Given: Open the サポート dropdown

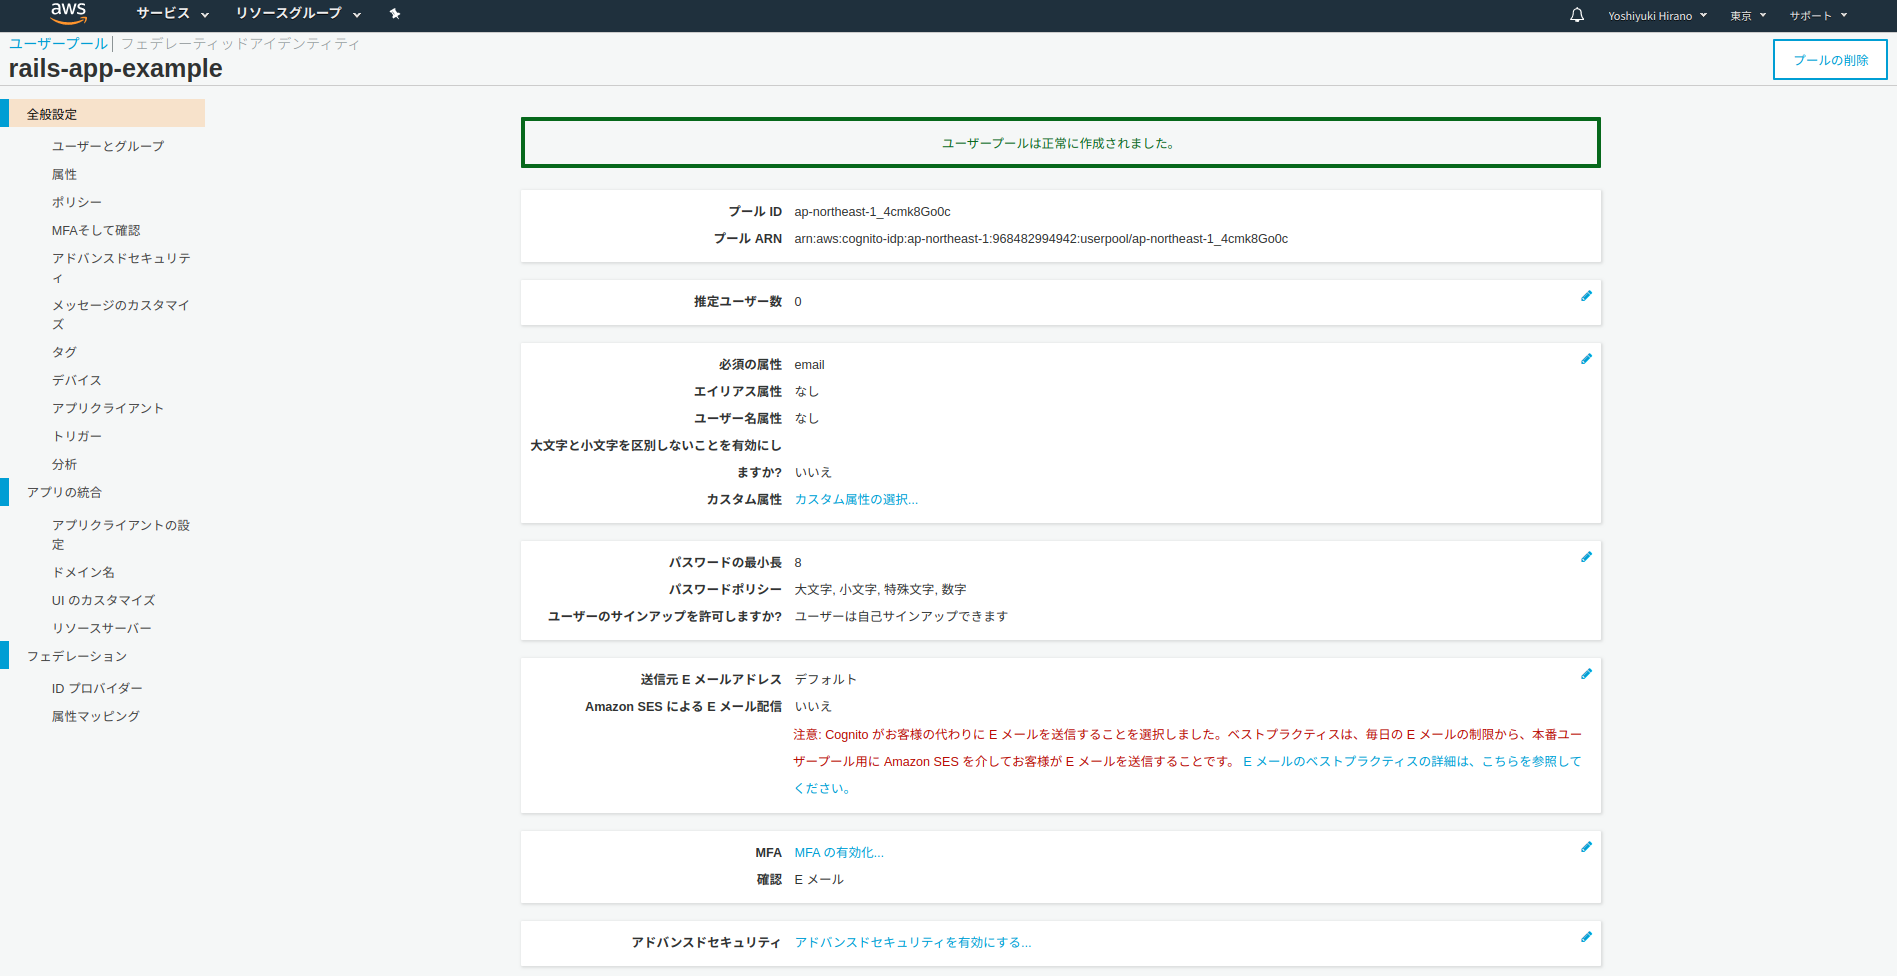Looking at the screenshot, I should click(1812, 15).
